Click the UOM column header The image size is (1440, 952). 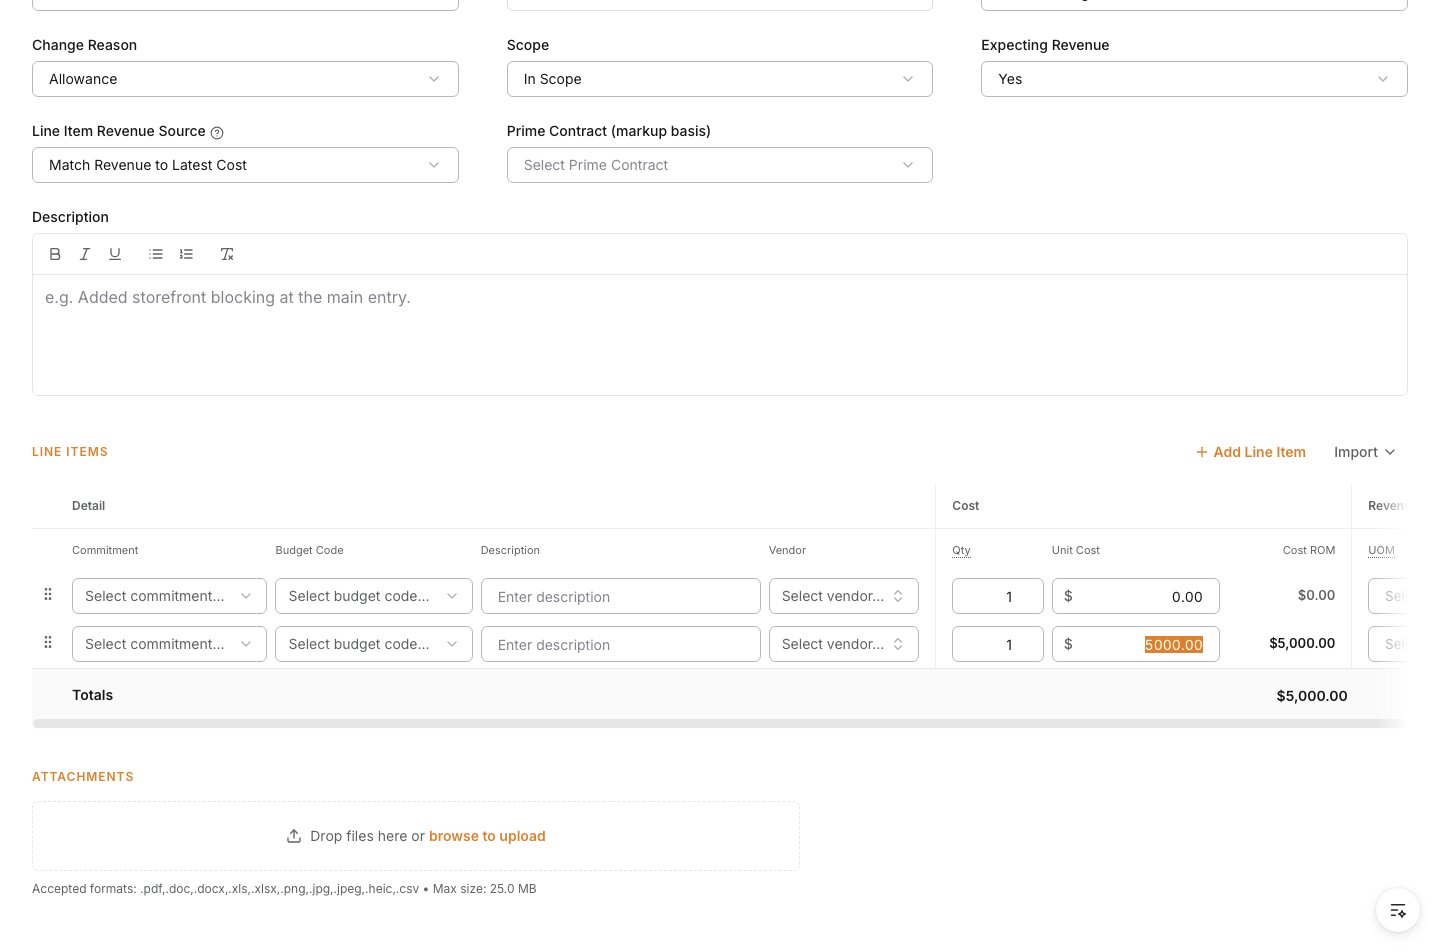(x=1381, y=550)
